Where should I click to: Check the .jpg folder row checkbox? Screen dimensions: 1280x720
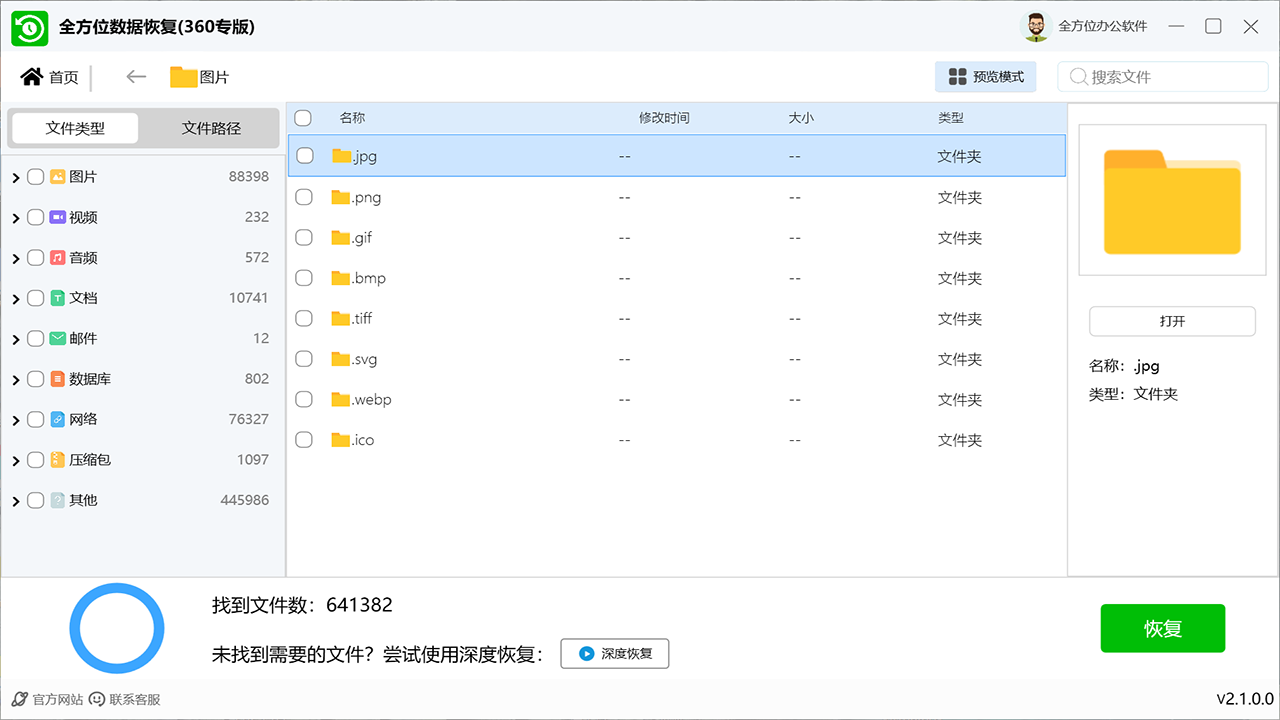click(x=304, y=156)
